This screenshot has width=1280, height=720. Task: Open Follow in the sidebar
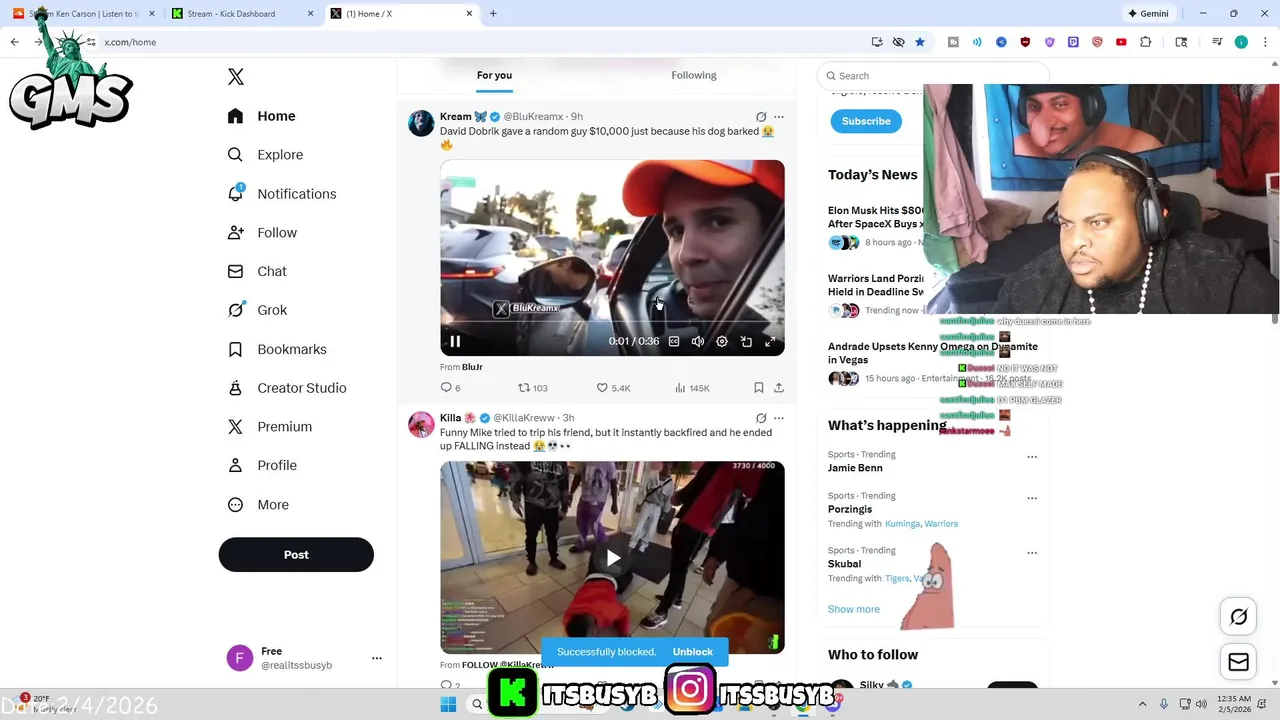(x=263, y=233)
